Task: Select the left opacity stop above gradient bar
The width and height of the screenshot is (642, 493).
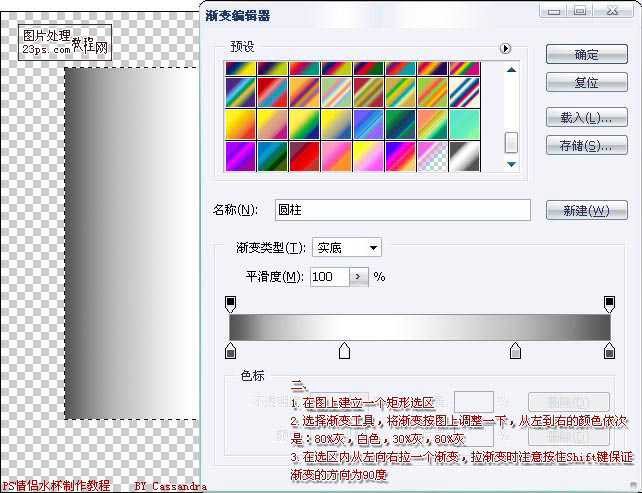Action: click(x=231, y=304)
